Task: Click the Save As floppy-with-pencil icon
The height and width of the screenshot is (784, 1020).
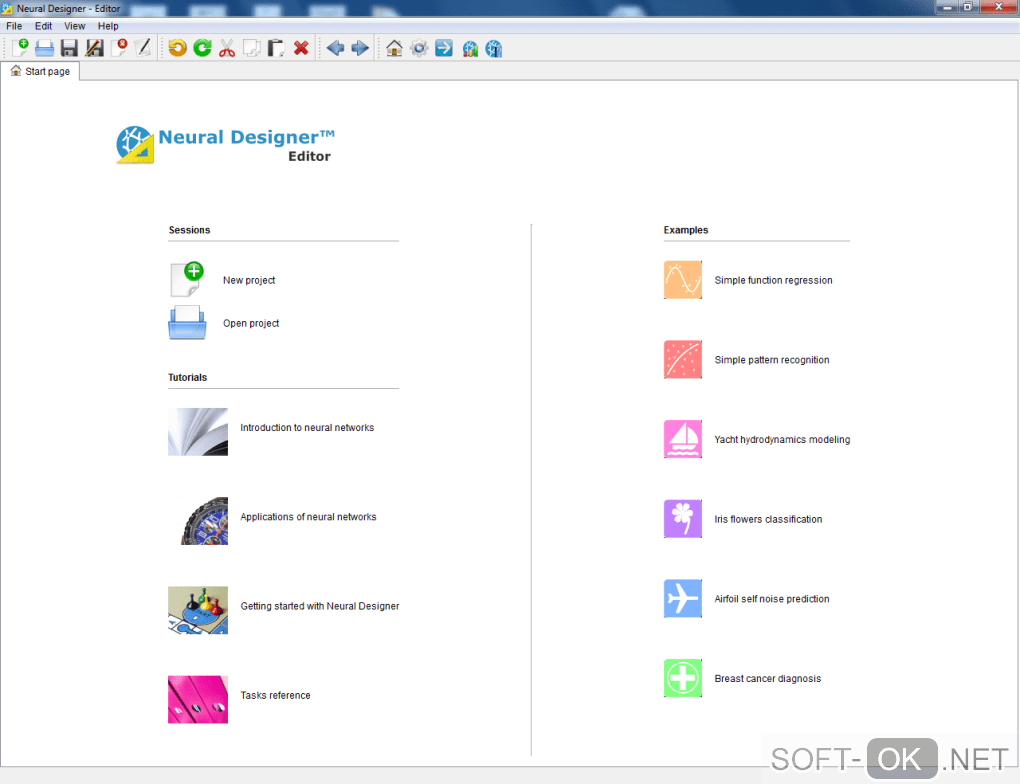Action: [94, 48]
